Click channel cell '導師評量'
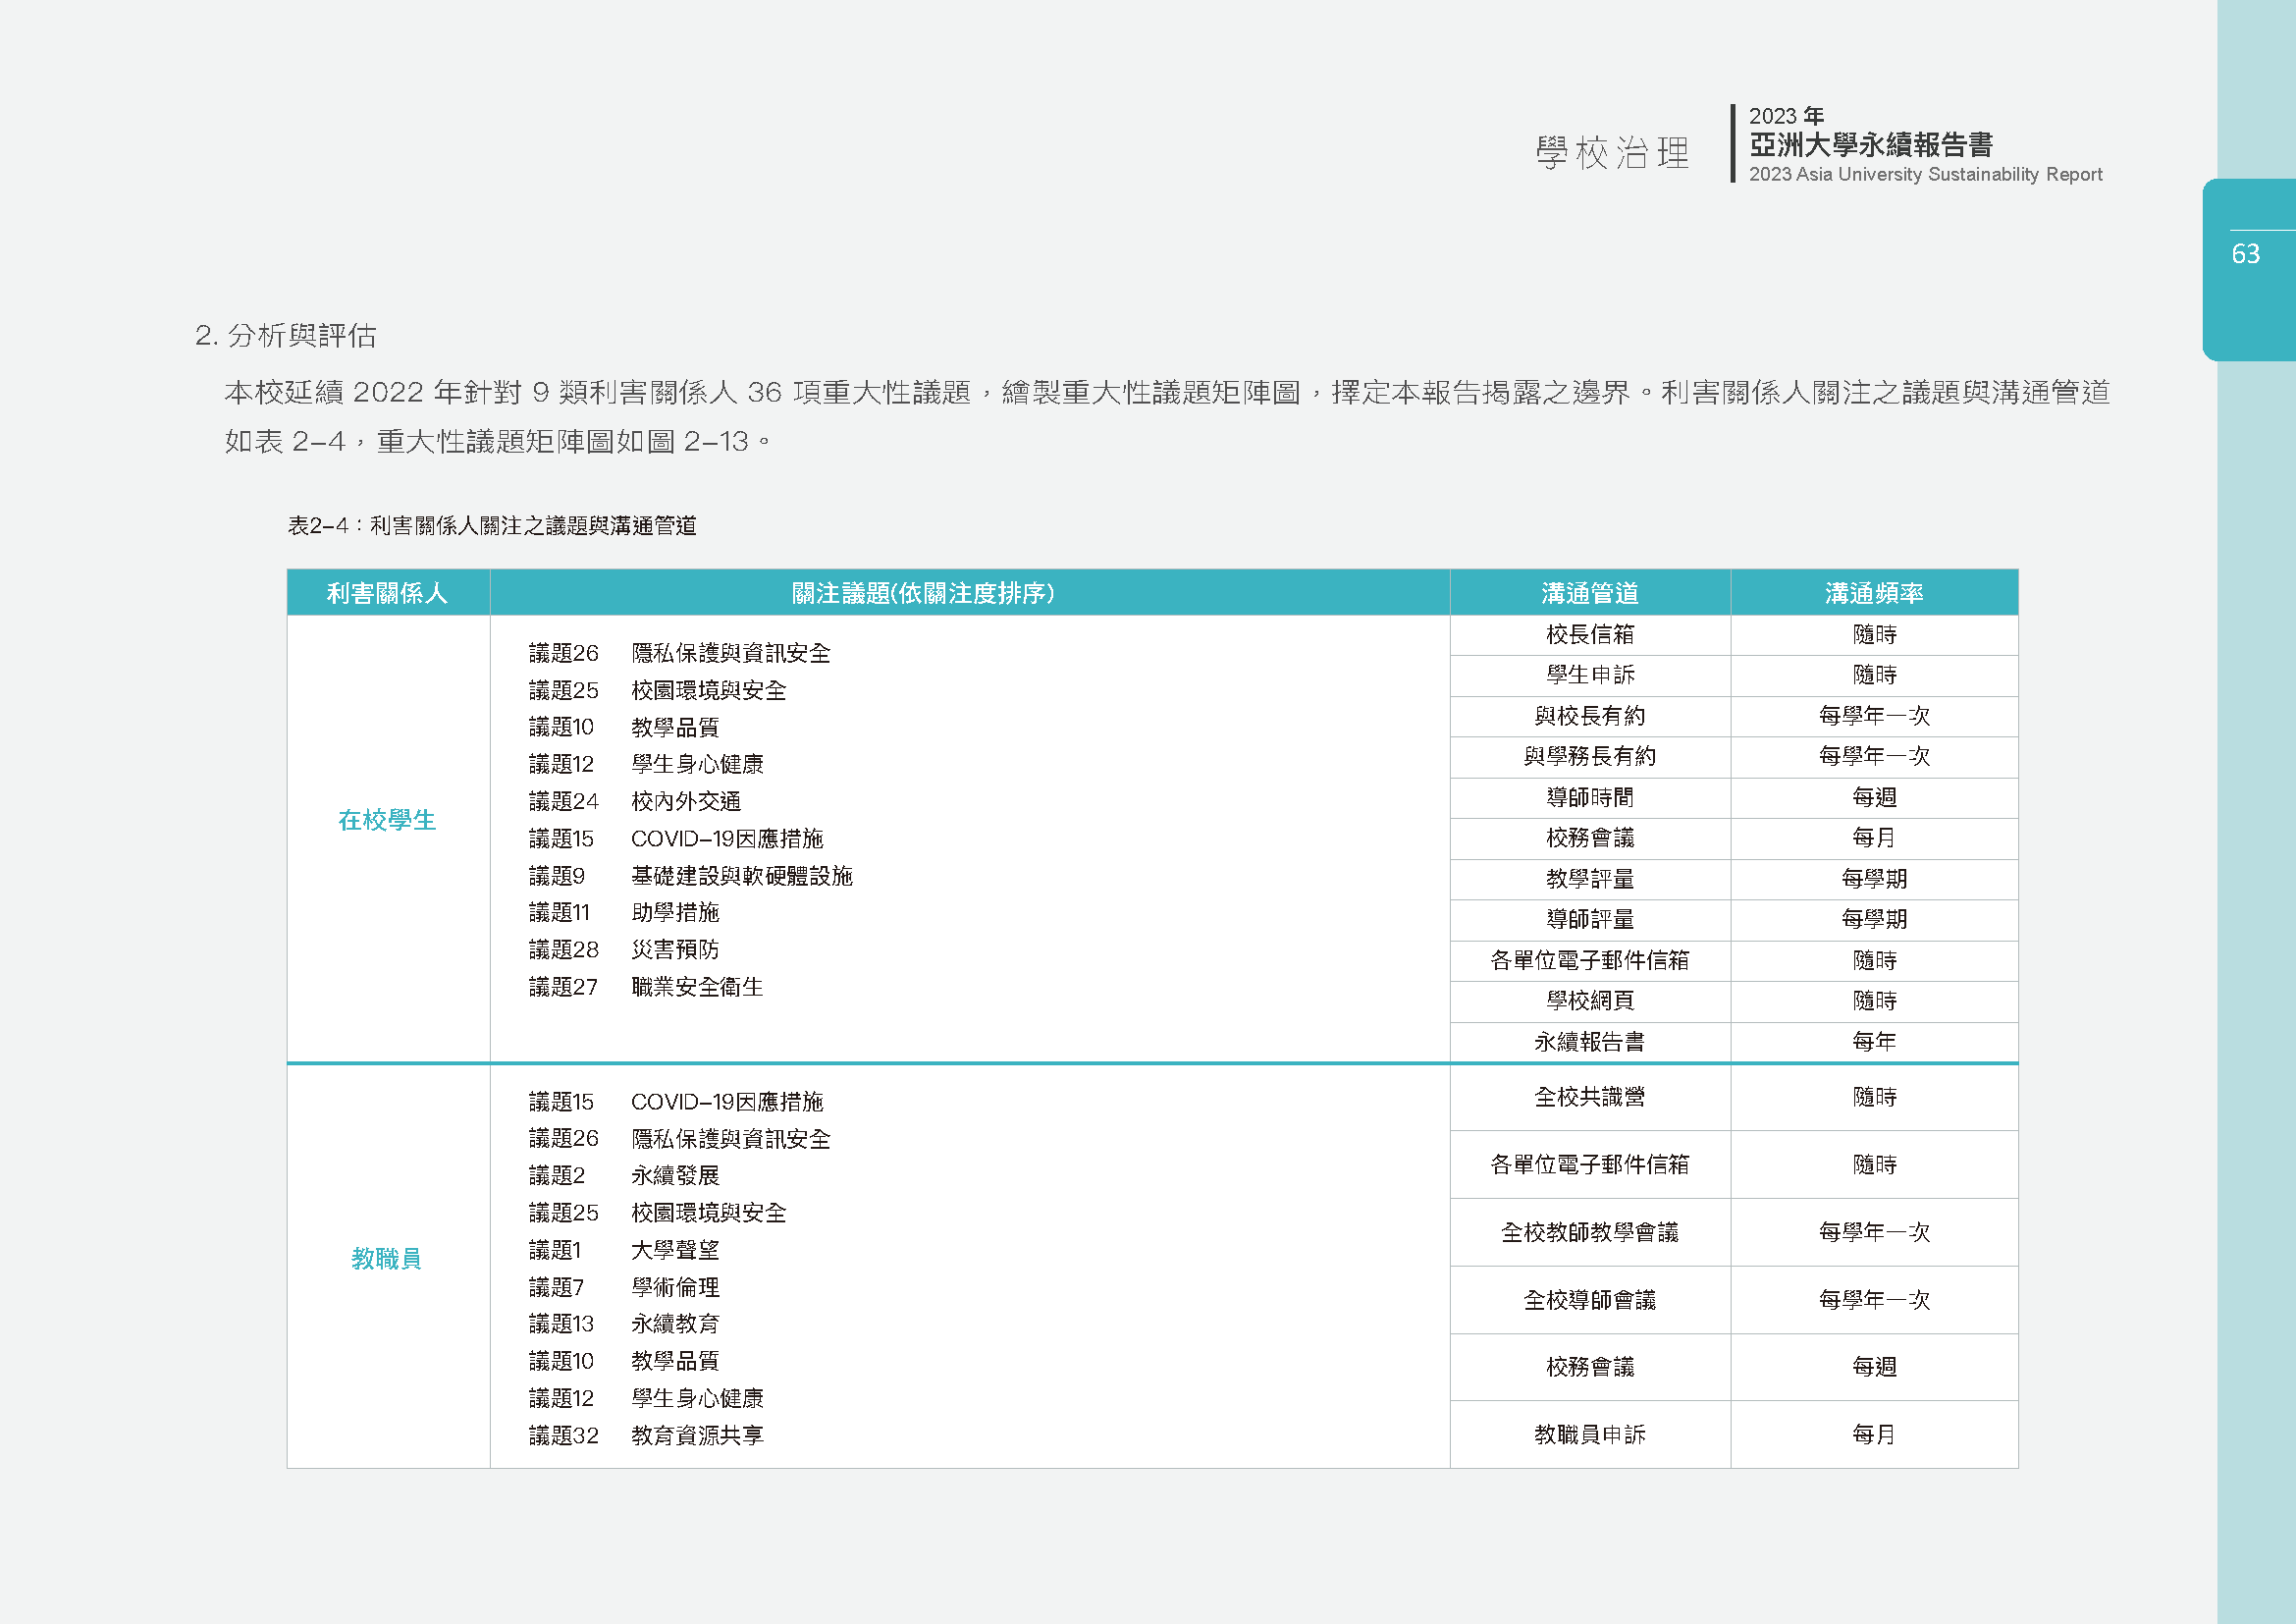The image size is (2296, 1624). pos(1590,919)
